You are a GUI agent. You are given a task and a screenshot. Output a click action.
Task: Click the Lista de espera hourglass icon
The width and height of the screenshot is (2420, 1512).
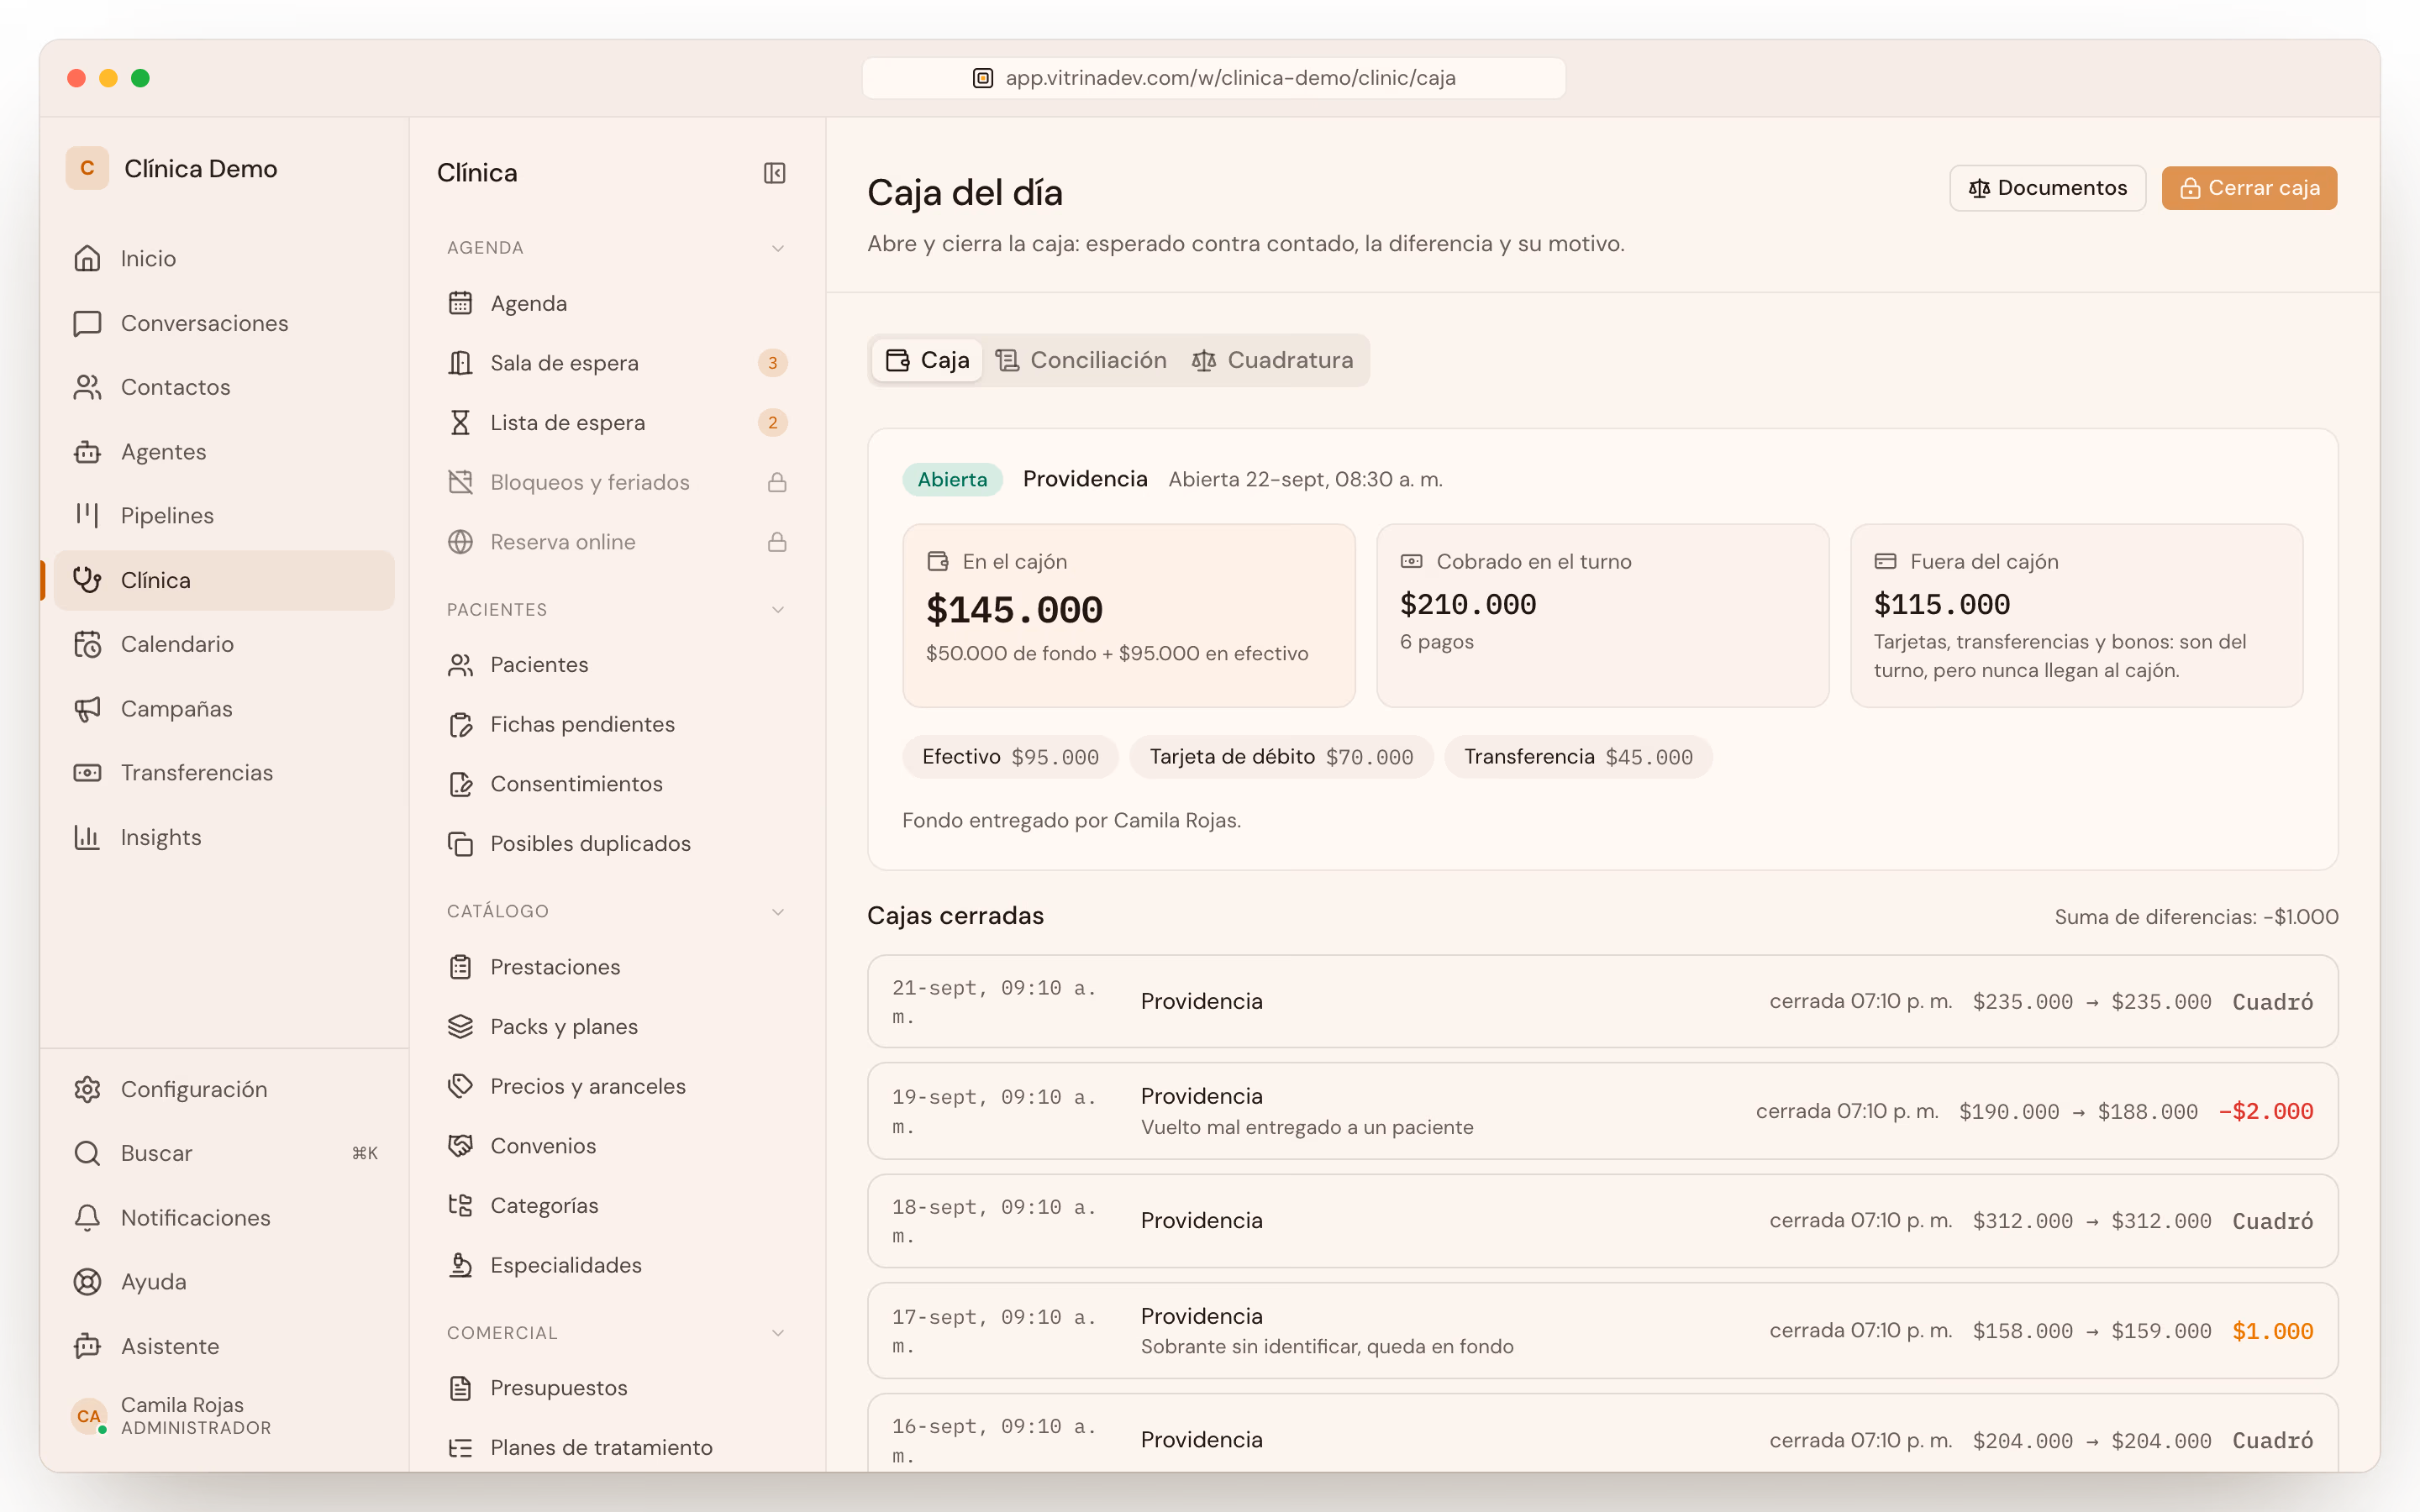click(x=460, y=423)
